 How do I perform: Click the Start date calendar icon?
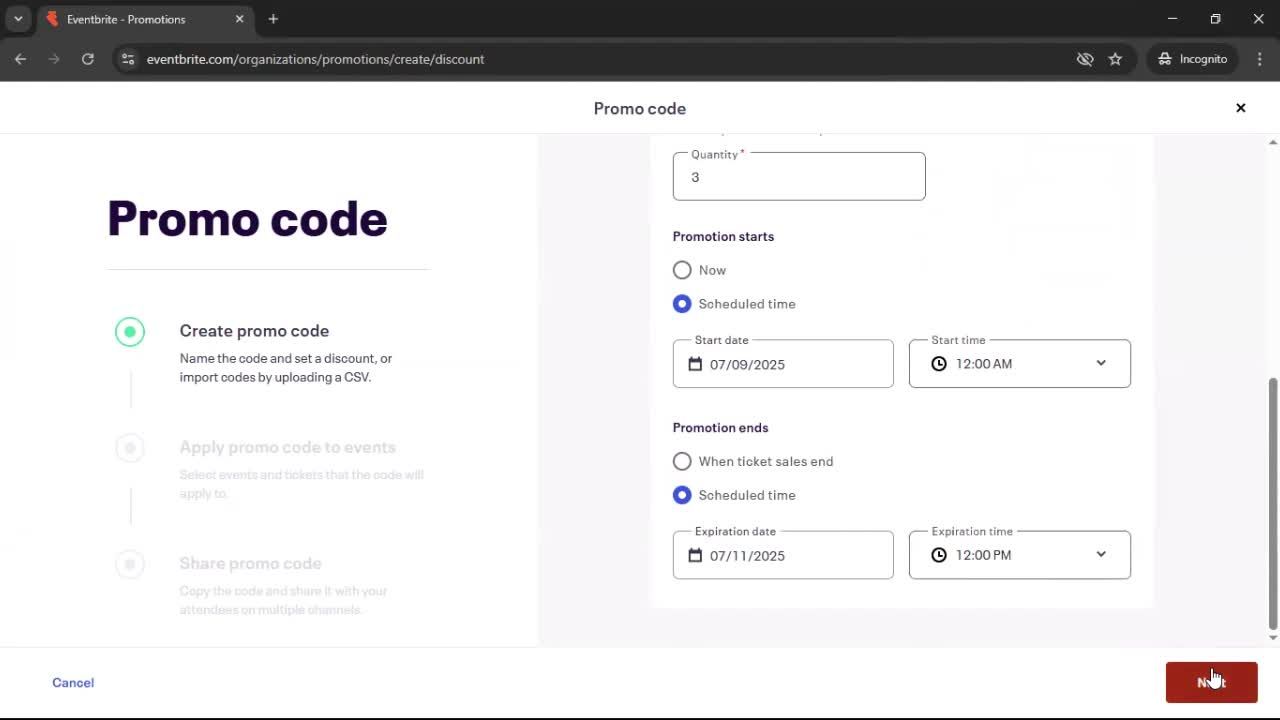(x=695, y=364)
